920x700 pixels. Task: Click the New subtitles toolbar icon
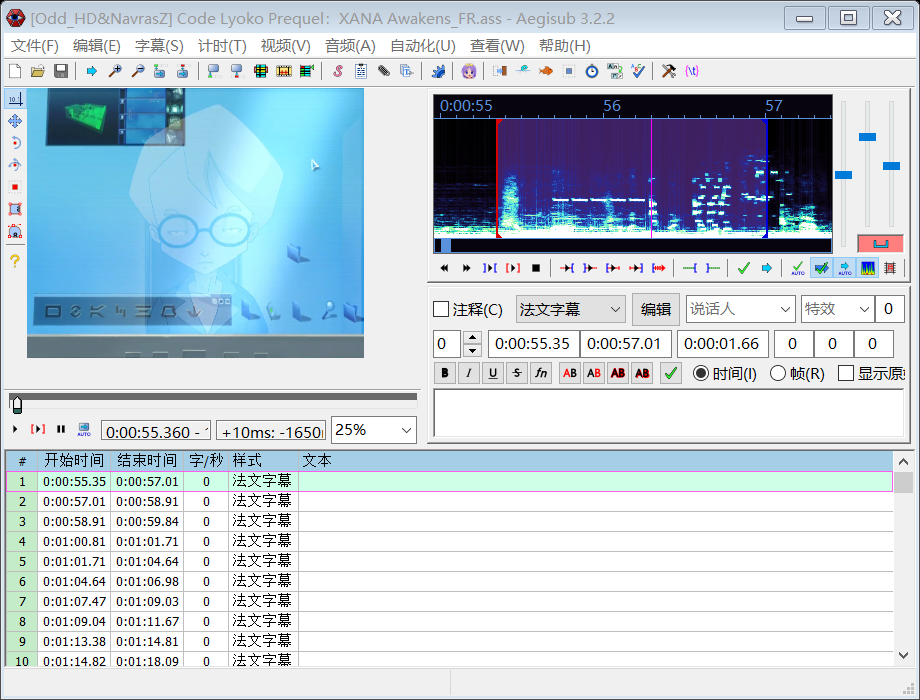(x=15, y=72)
